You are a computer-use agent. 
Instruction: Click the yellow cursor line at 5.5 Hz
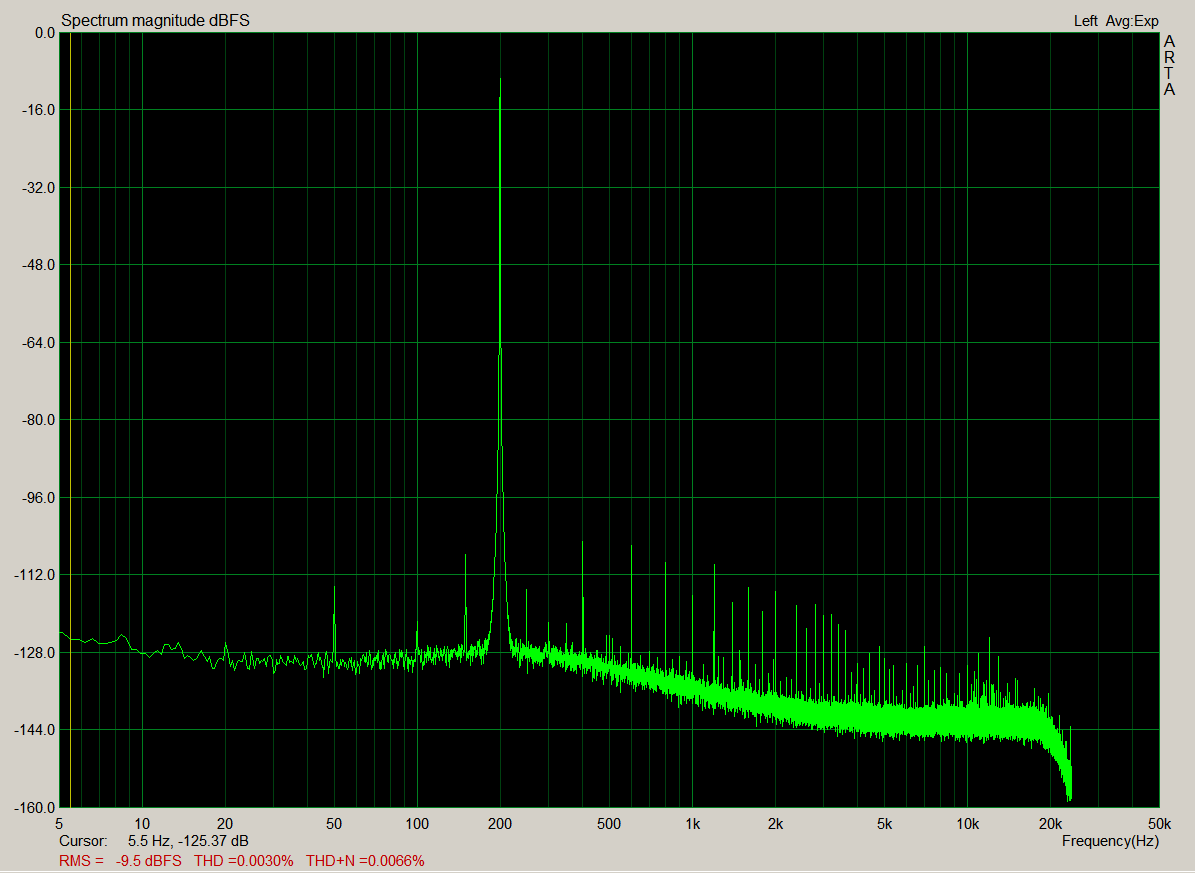point(70,419)
